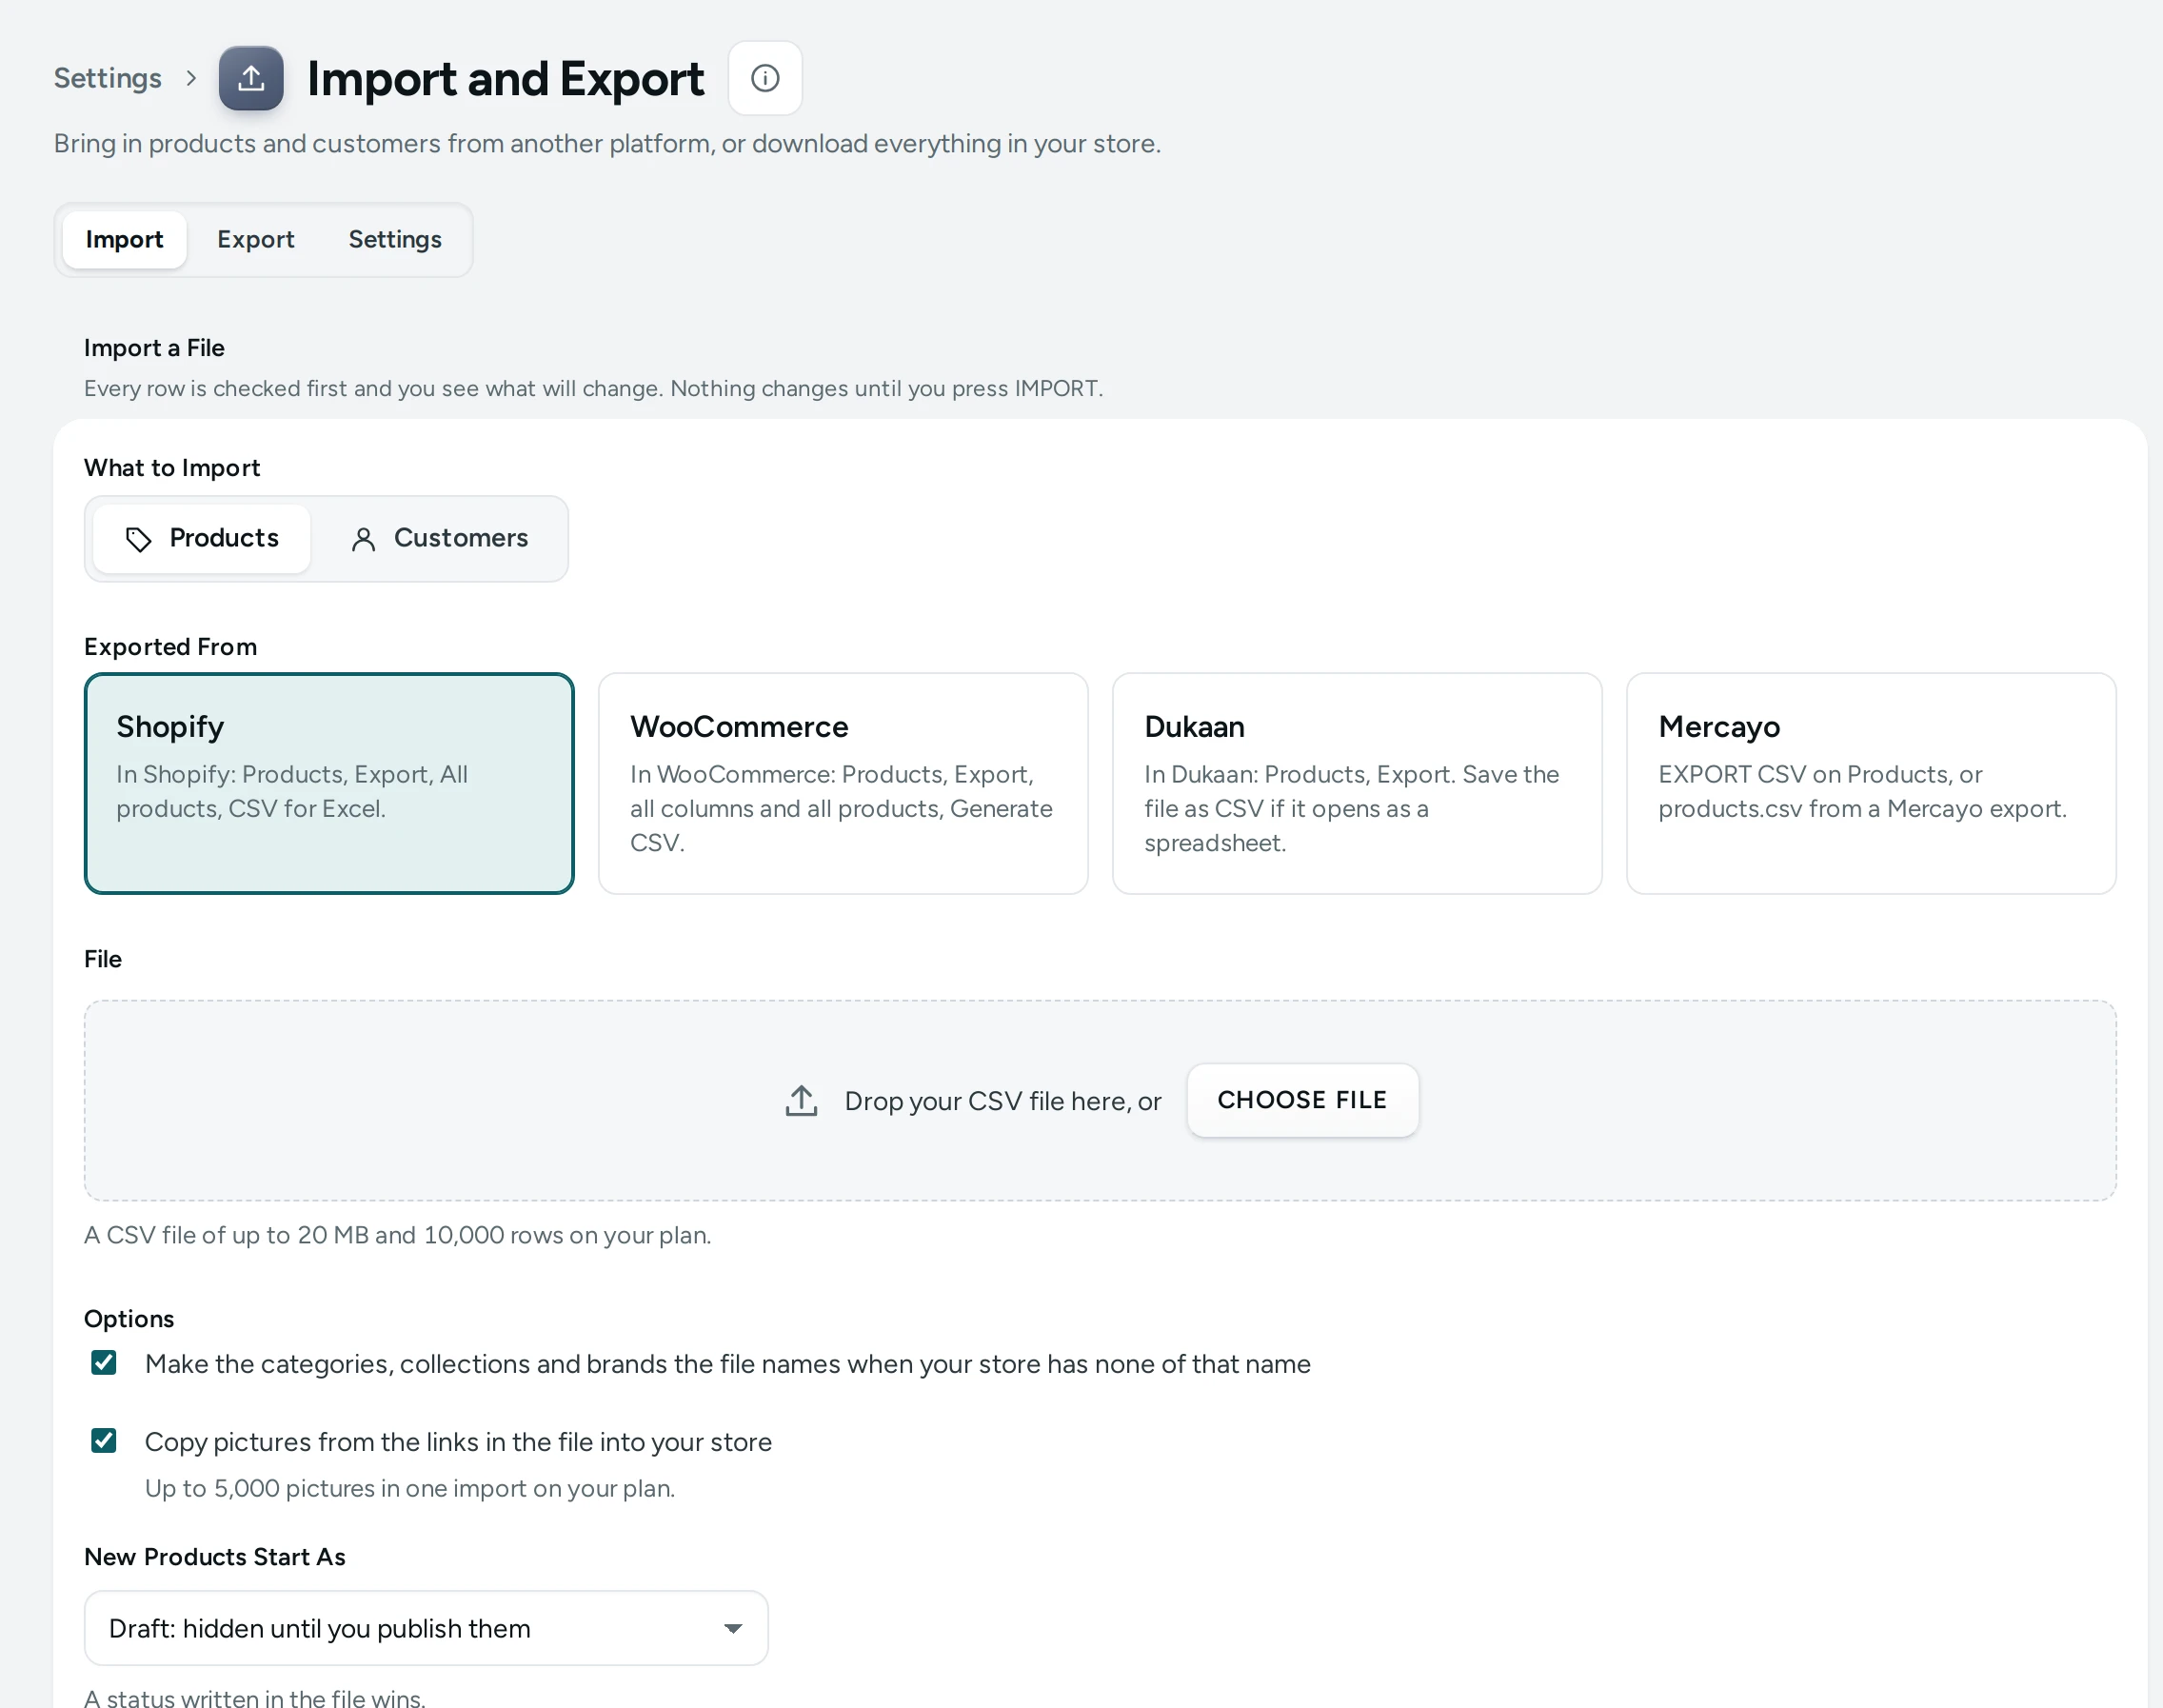Click the 'Exported From' label

point(171,647)
